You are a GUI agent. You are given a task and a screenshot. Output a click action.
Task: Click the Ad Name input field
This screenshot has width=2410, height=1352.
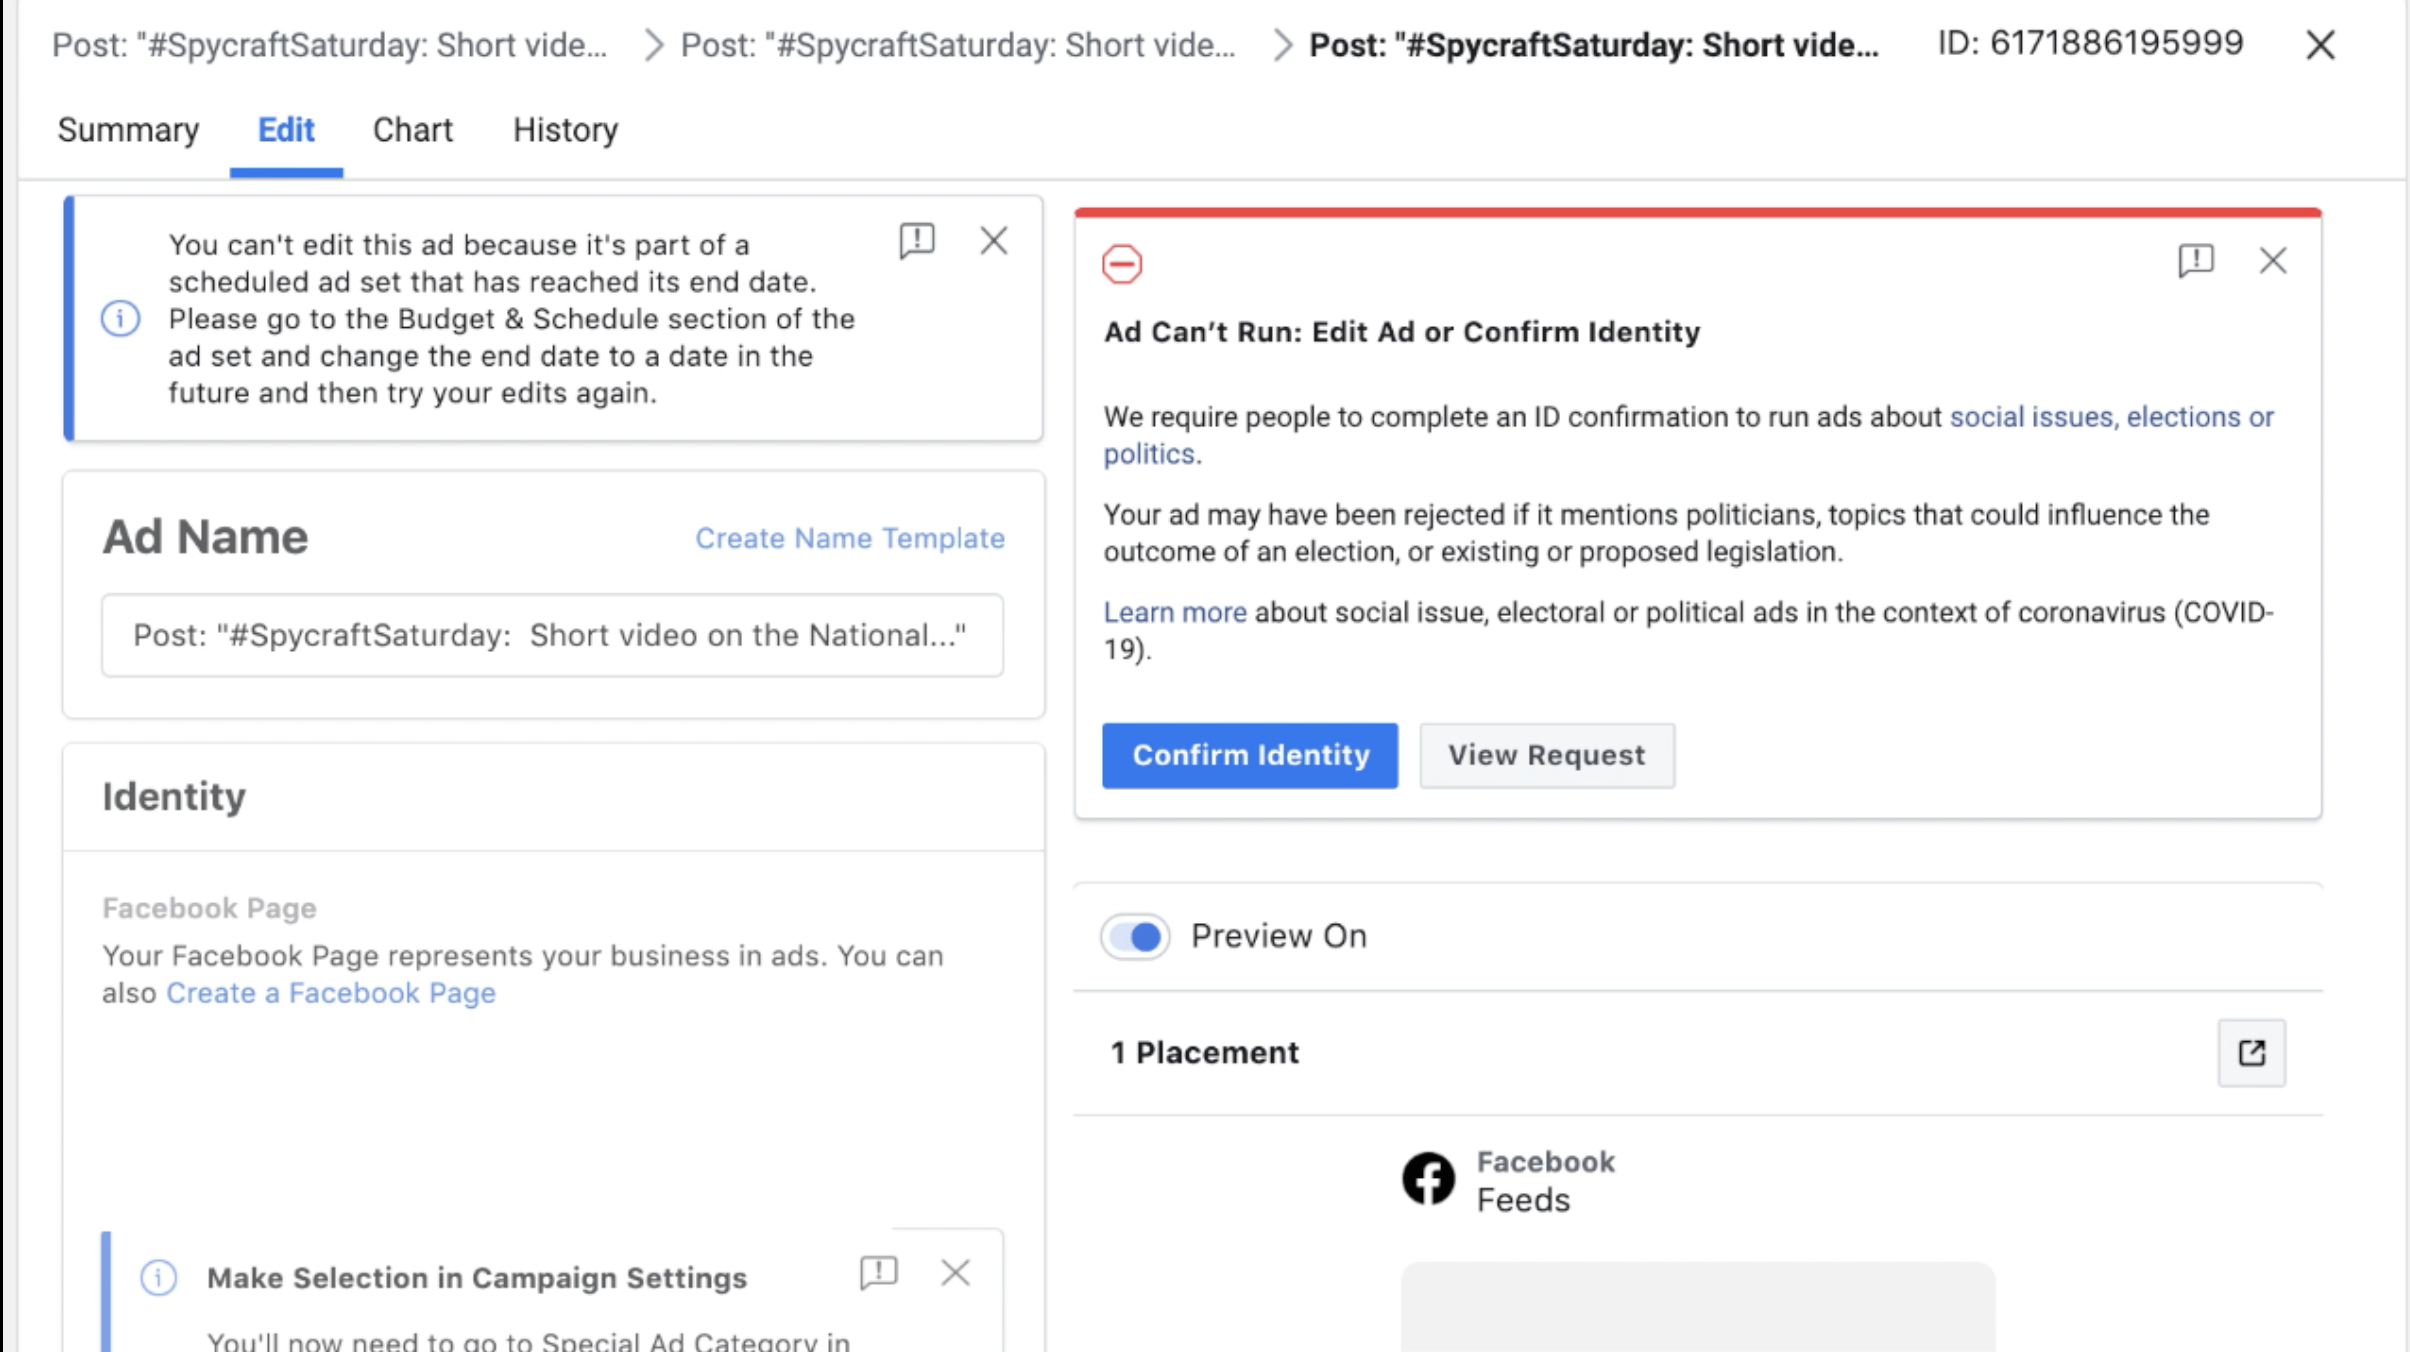coord(552,636)
